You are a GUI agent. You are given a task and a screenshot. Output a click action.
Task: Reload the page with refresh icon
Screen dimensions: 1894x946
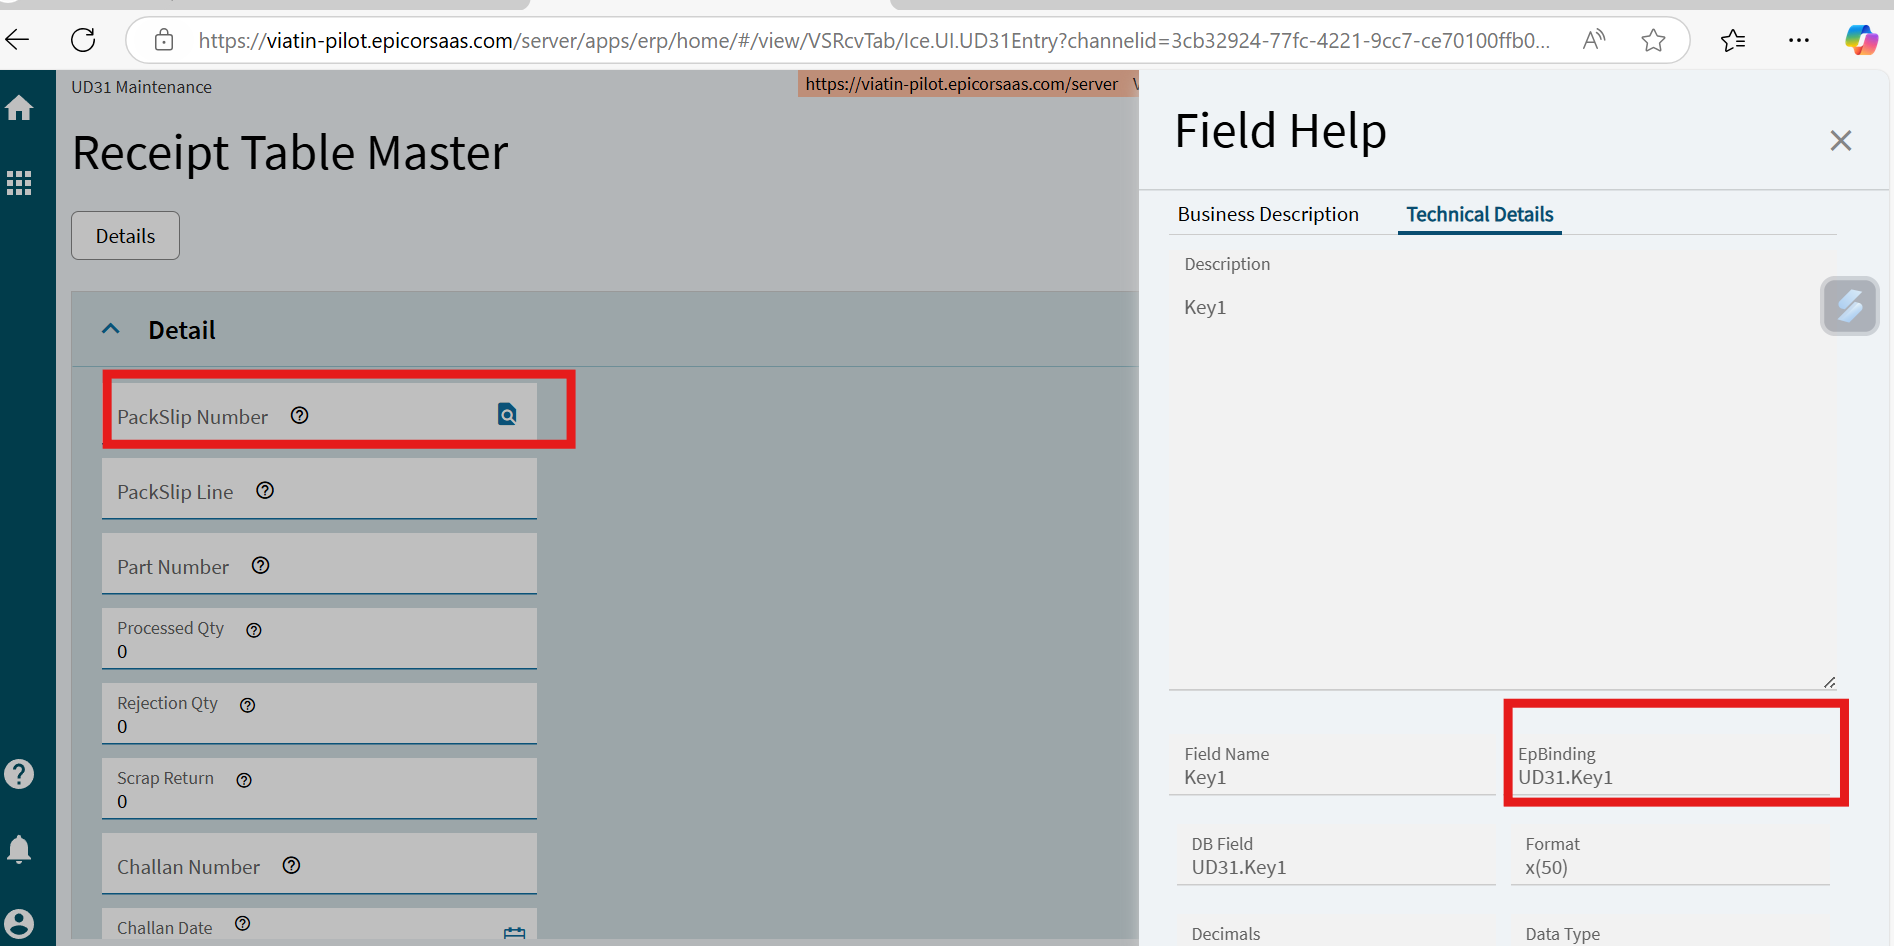pos(83,40)
